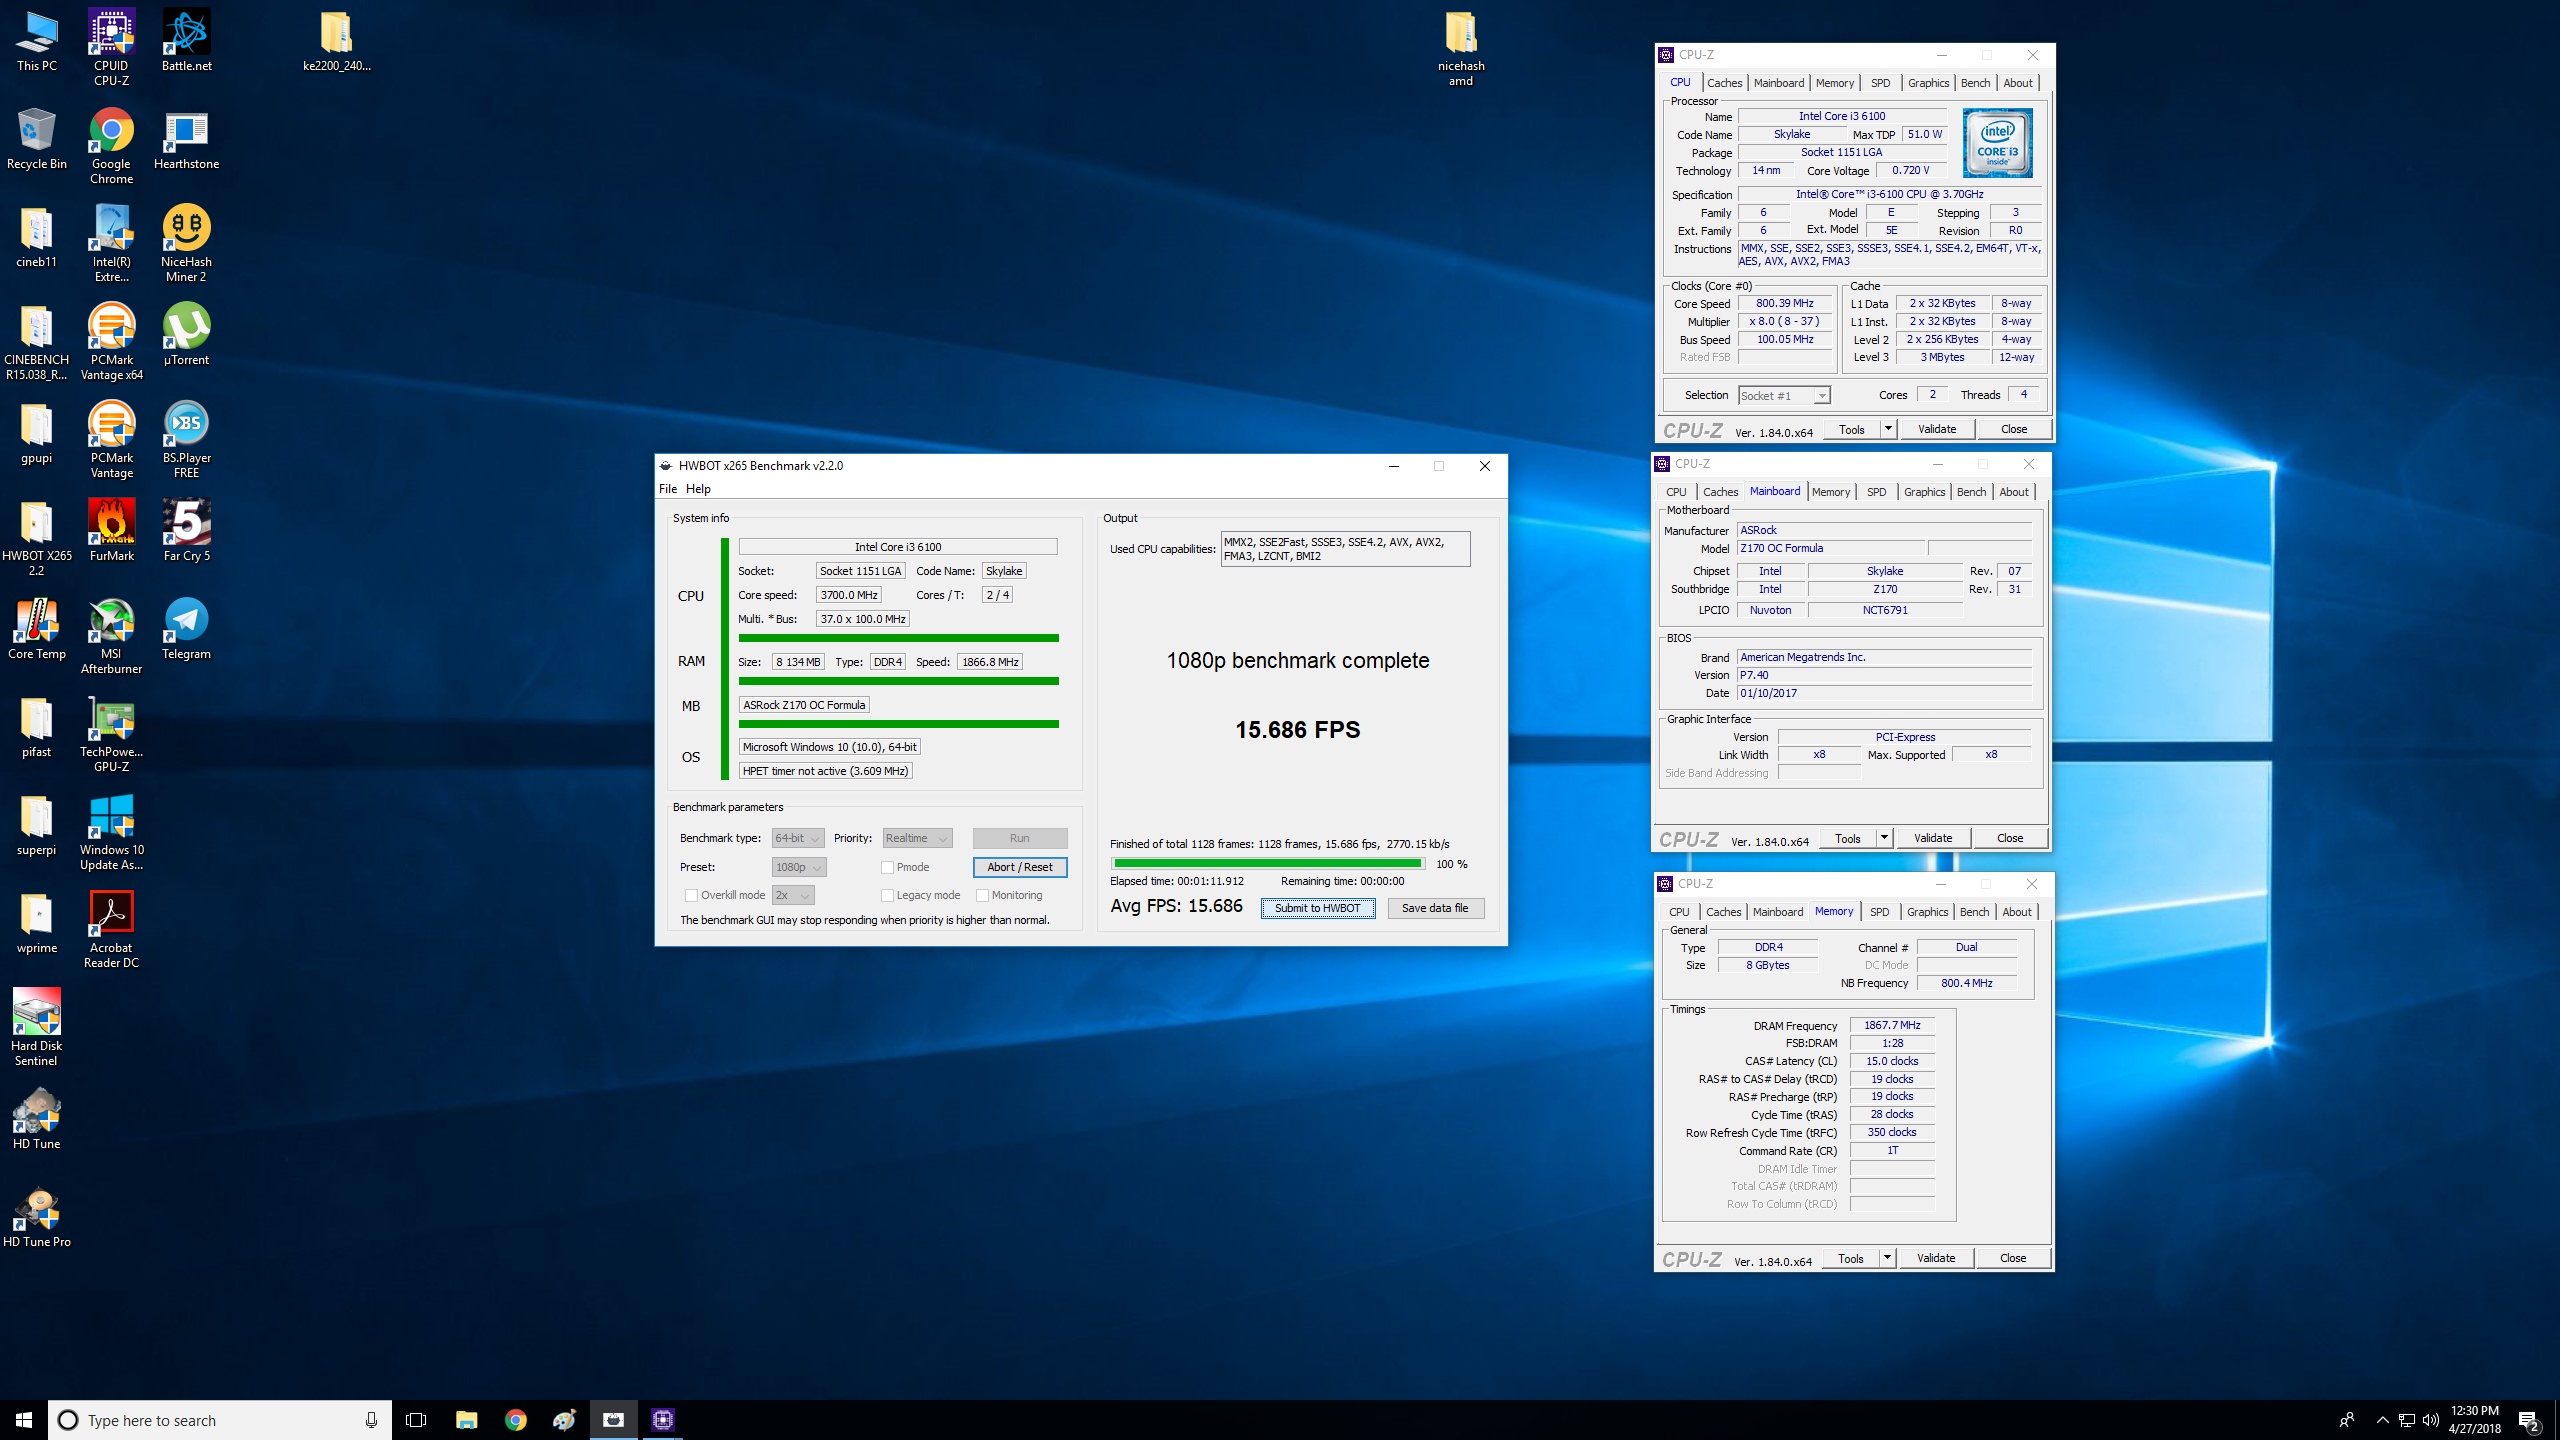Expand Tools arrow in Mainboard CPU-Z window
Viewport: 2560px width, 1440px height.
(x=1884, y=838)
